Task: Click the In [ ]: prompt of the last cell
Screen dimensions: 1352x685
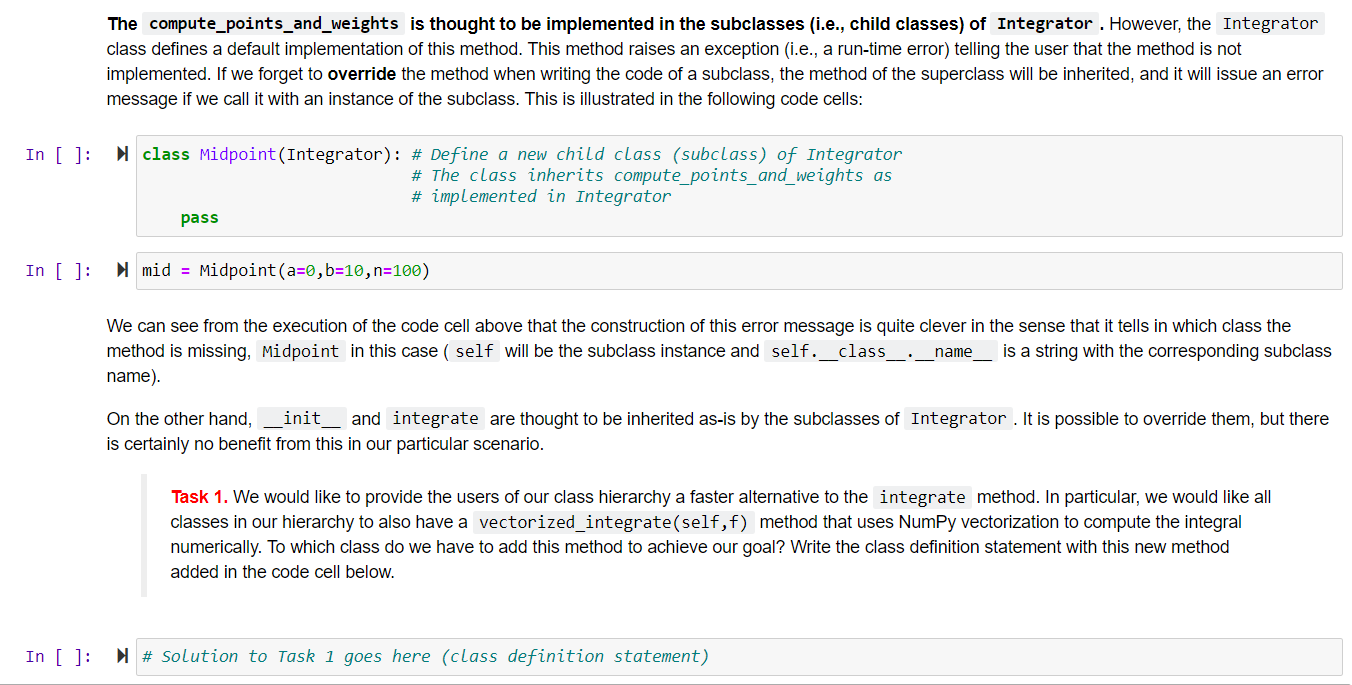Action: [58, 655]
